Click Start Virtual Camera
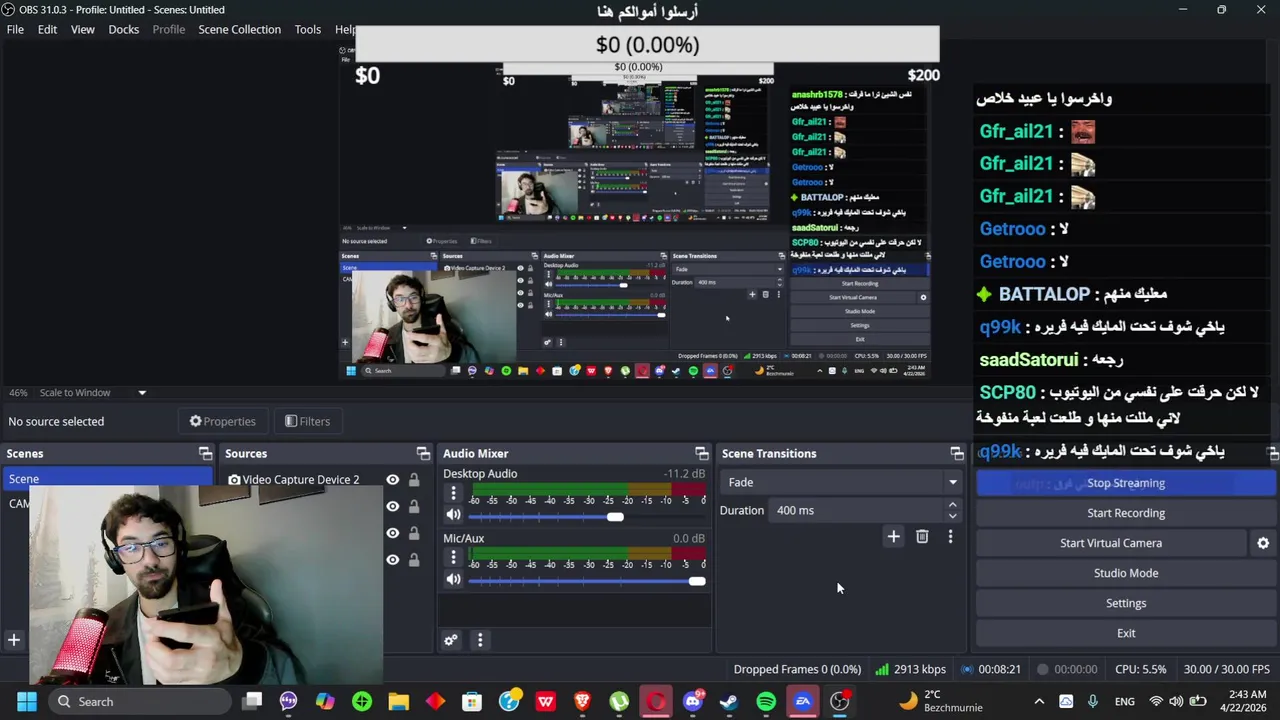The width and height of the screenshot is (1280, 720). tap(1111, 543)
